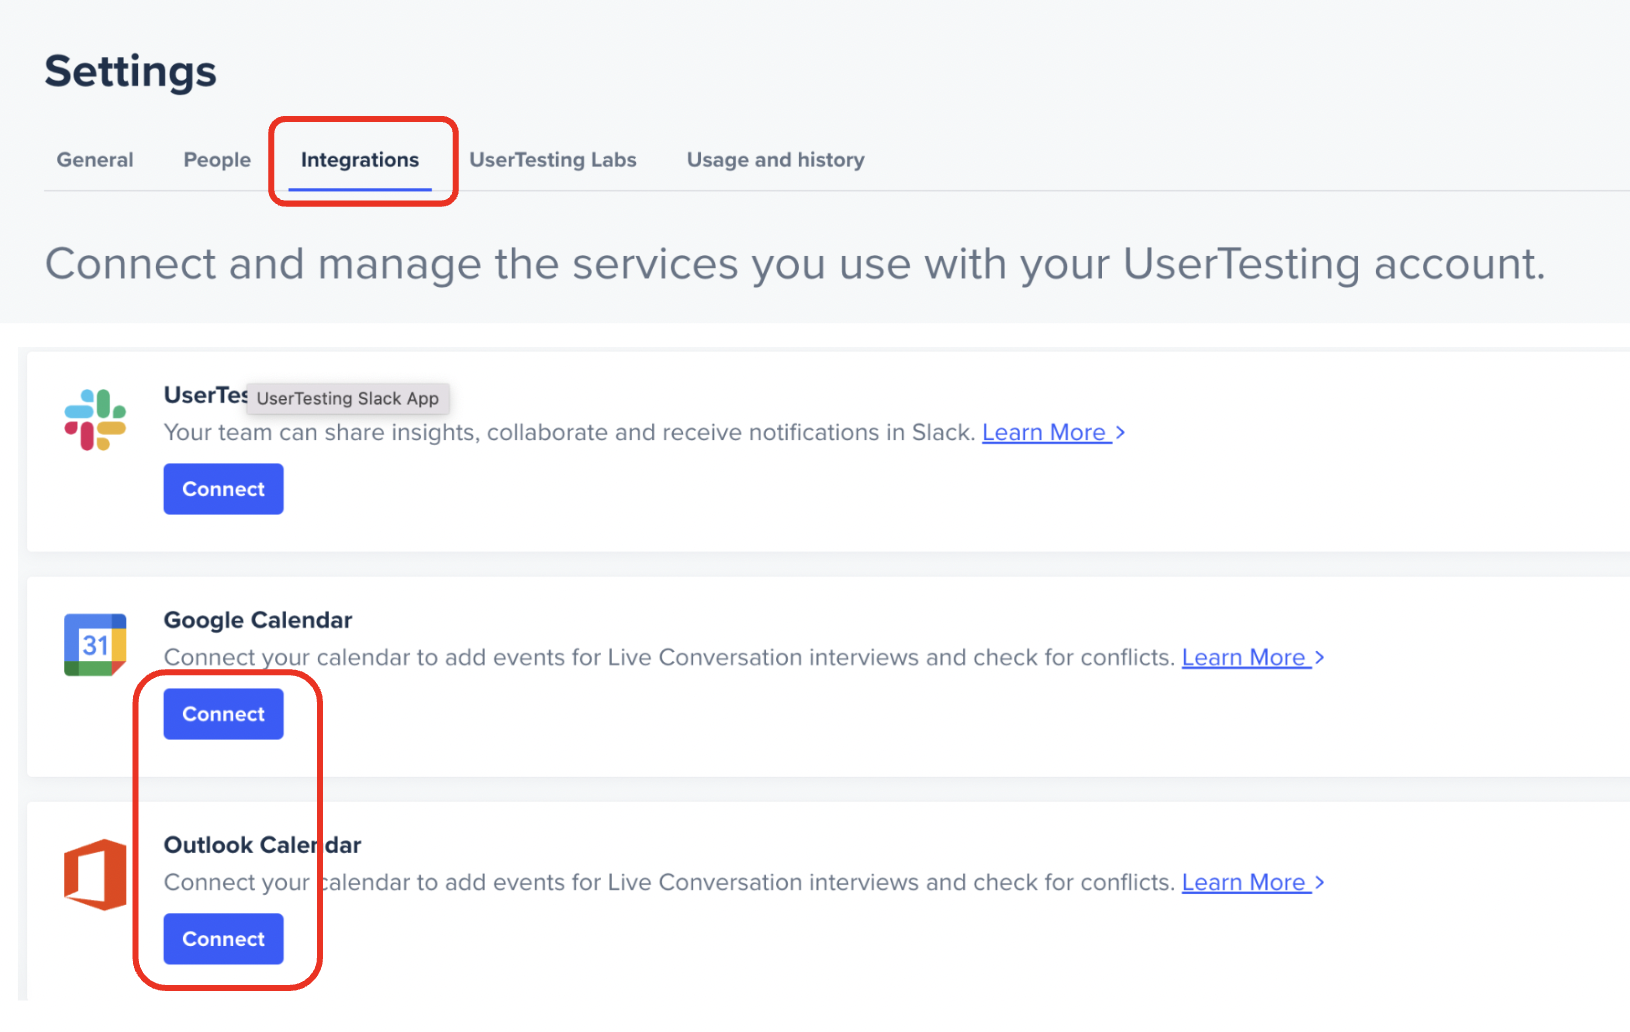Open Learn More for Google Calendar
The height and width of the screenshot is (1032, 1630).
(x=1254, y=657)
